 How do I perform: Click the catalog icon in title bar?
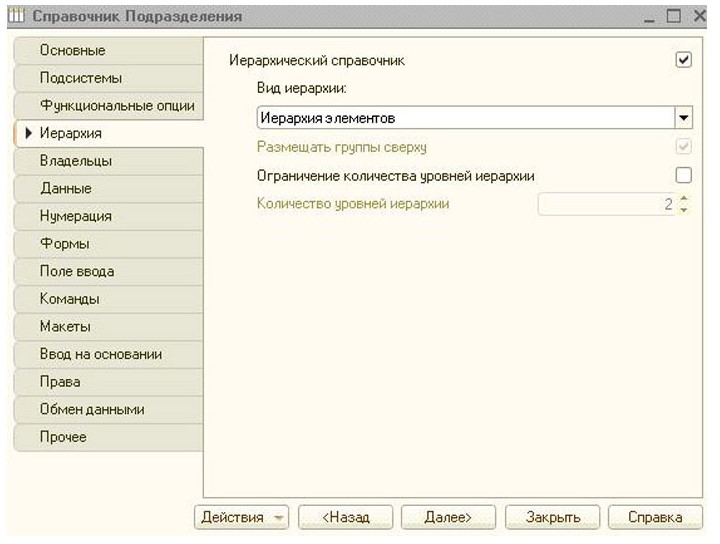tap(16, 17)
